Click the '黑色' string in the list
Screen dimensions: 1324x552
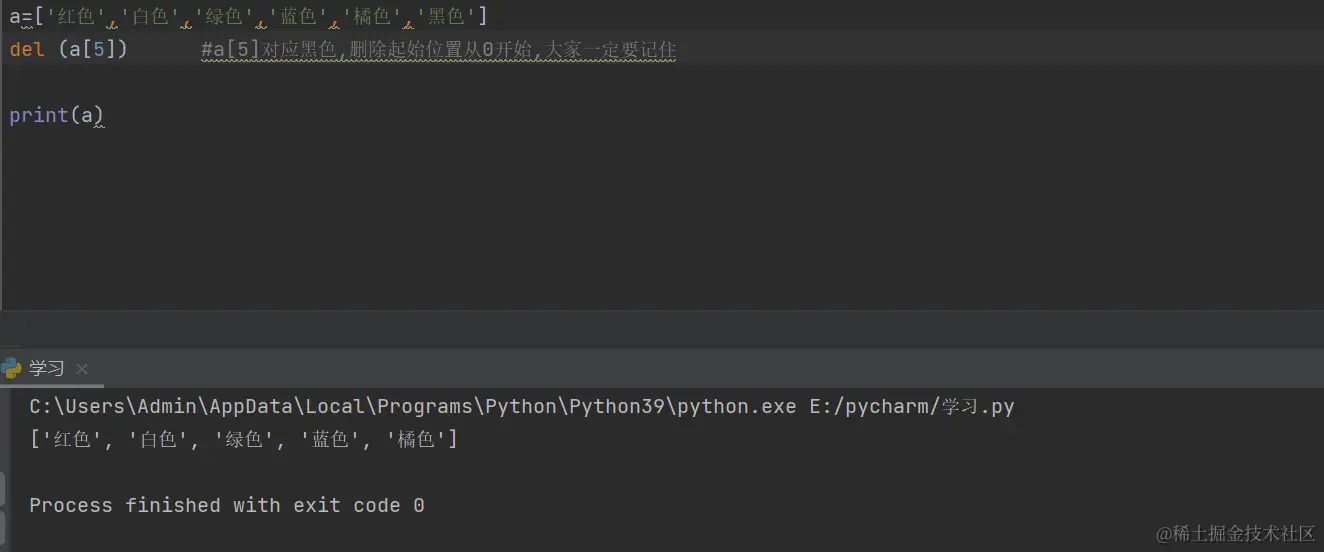[x=446, y=16]
